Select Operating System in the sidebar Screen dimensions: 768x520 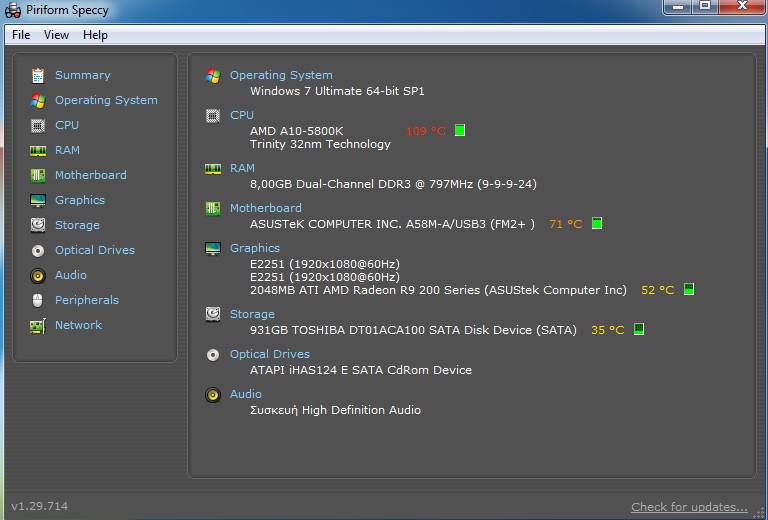coord(106,100)
